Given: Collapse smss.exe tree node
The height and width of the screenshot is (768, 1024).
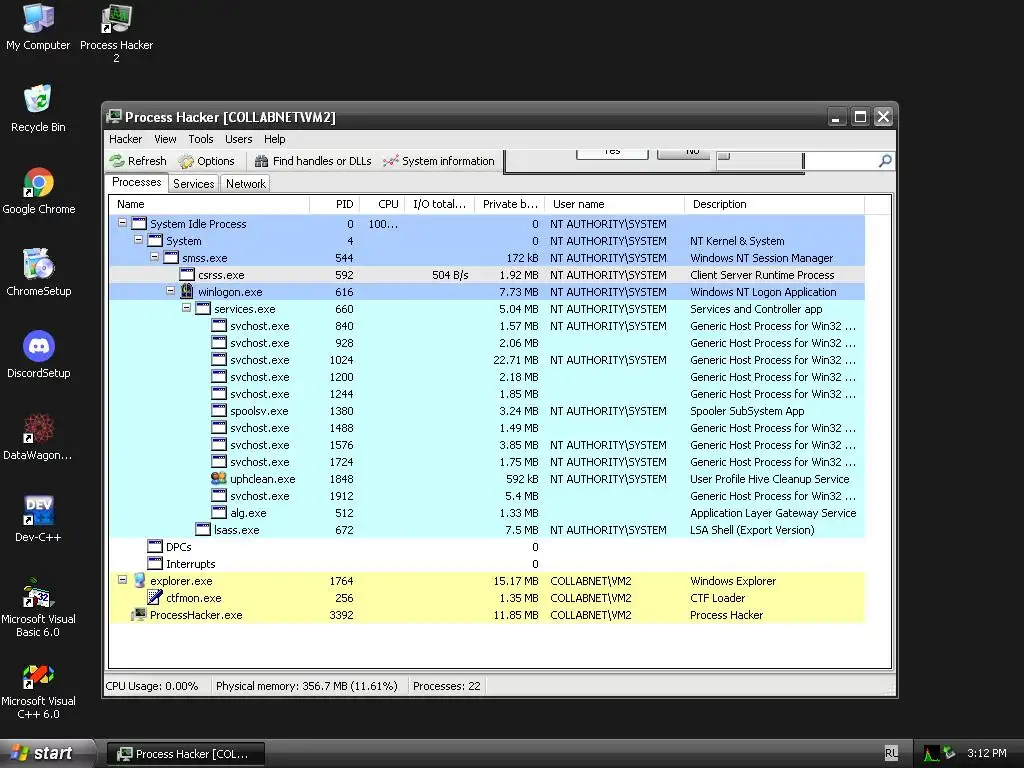Looking at the screenshot, I should 154,257.
